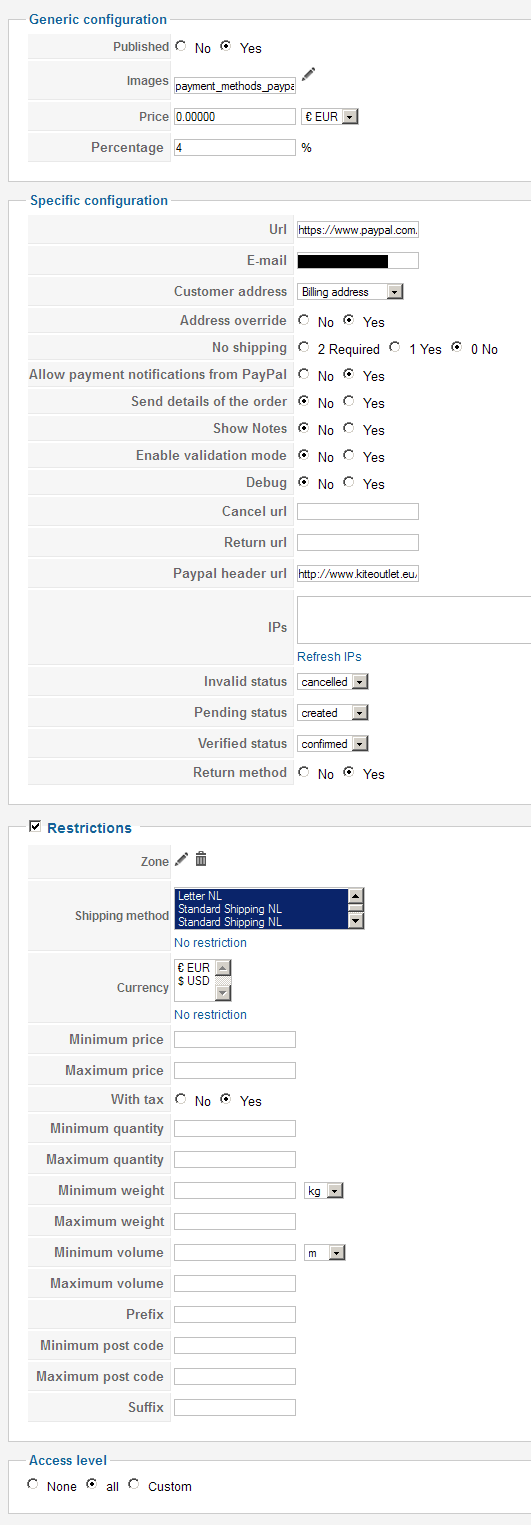Open Customer address Billing address dropdown

click(x=350, y=292)
